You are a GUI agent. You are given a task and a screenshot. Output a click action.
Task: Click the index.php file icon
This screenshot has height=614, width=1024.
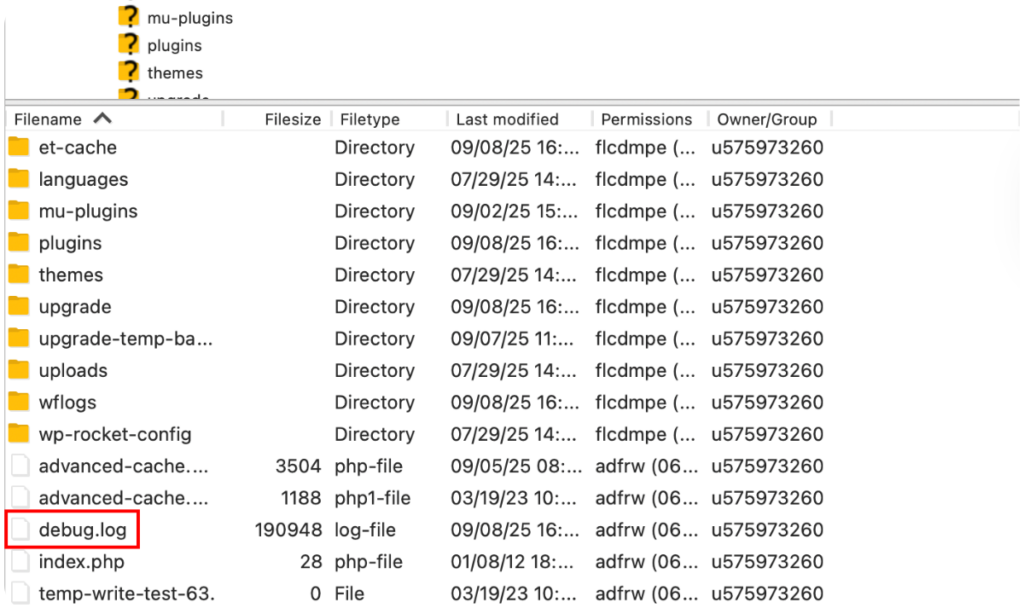[19, 562]
